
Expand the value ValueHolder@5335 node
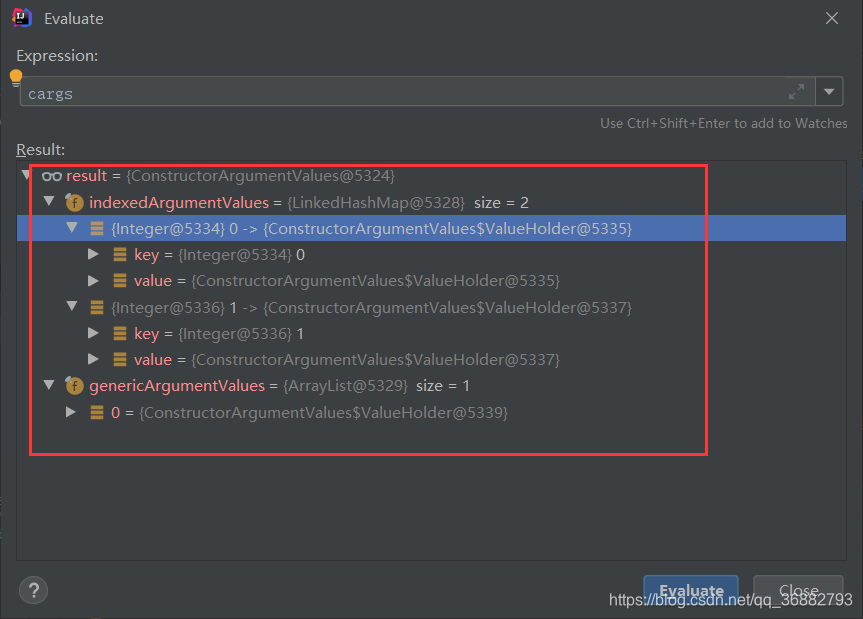[x=94, y=281]
